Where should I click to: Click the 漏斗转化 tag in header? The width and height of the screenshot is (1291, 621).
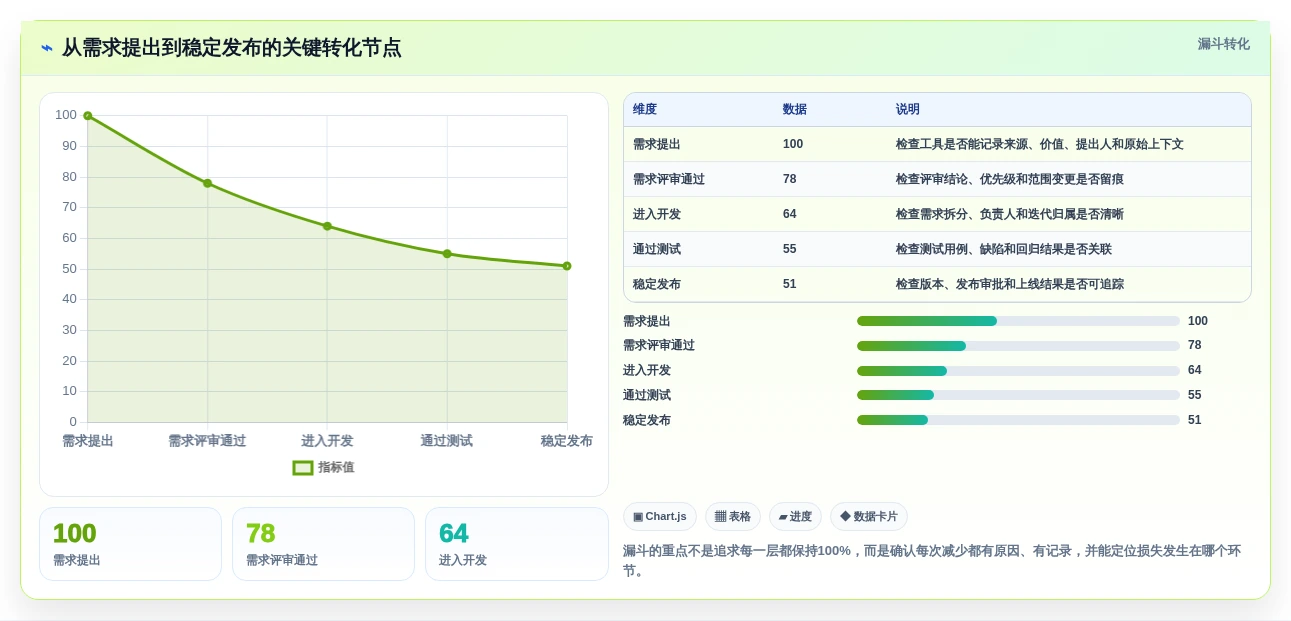click(x=1224, y=44)
